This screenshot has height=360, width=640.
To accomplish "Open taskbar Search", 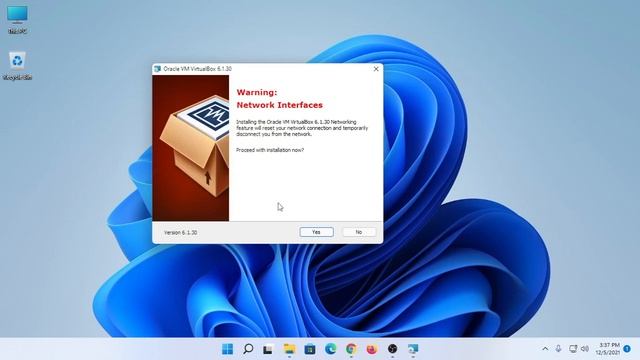I will (248, 349).
